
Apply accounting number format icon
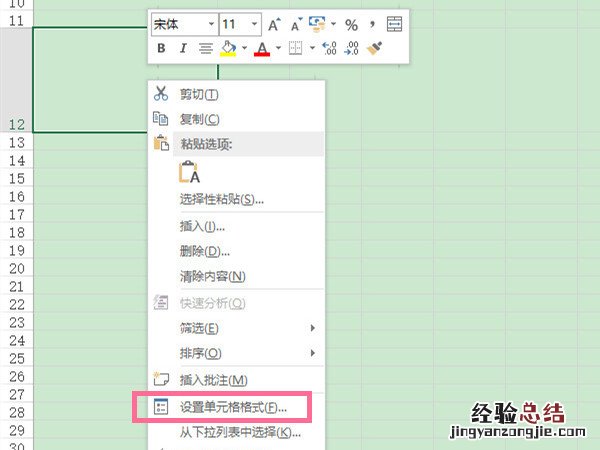click(x=317, y=24)
